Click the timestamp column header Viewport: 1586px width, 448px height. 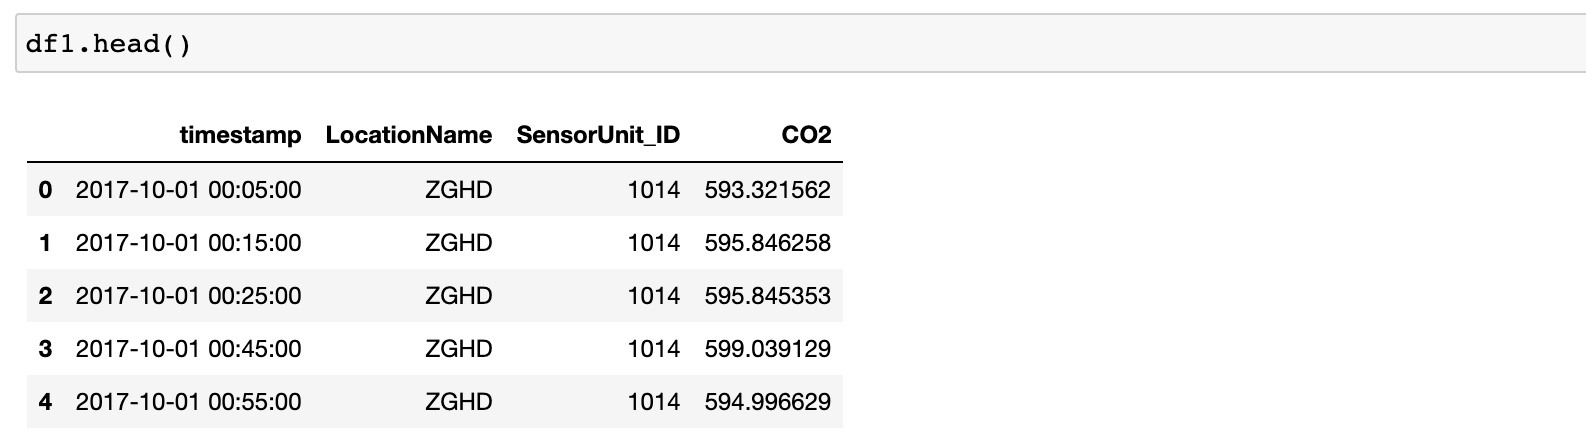240,135
